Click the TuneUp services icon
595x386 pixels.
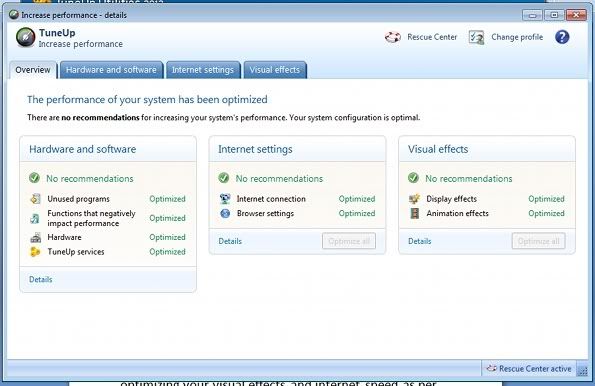pyautogui.click(x=35, y=252)
